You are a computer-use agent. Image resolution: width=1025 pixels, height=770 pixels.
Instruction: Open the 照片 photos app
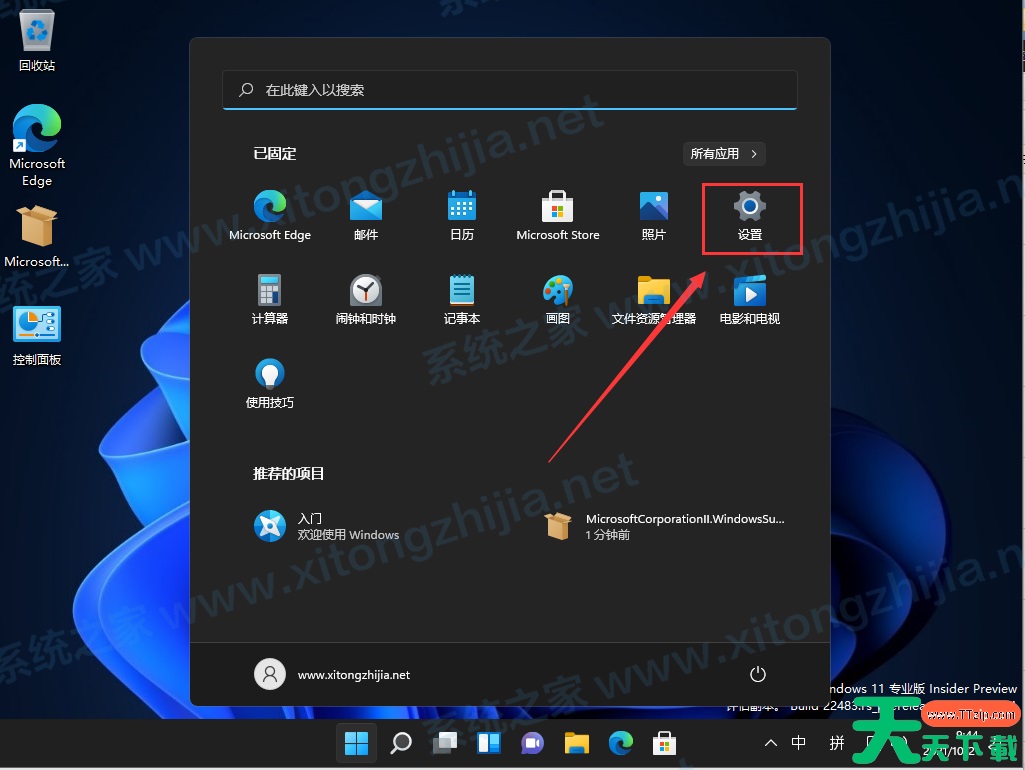[654, 216]
